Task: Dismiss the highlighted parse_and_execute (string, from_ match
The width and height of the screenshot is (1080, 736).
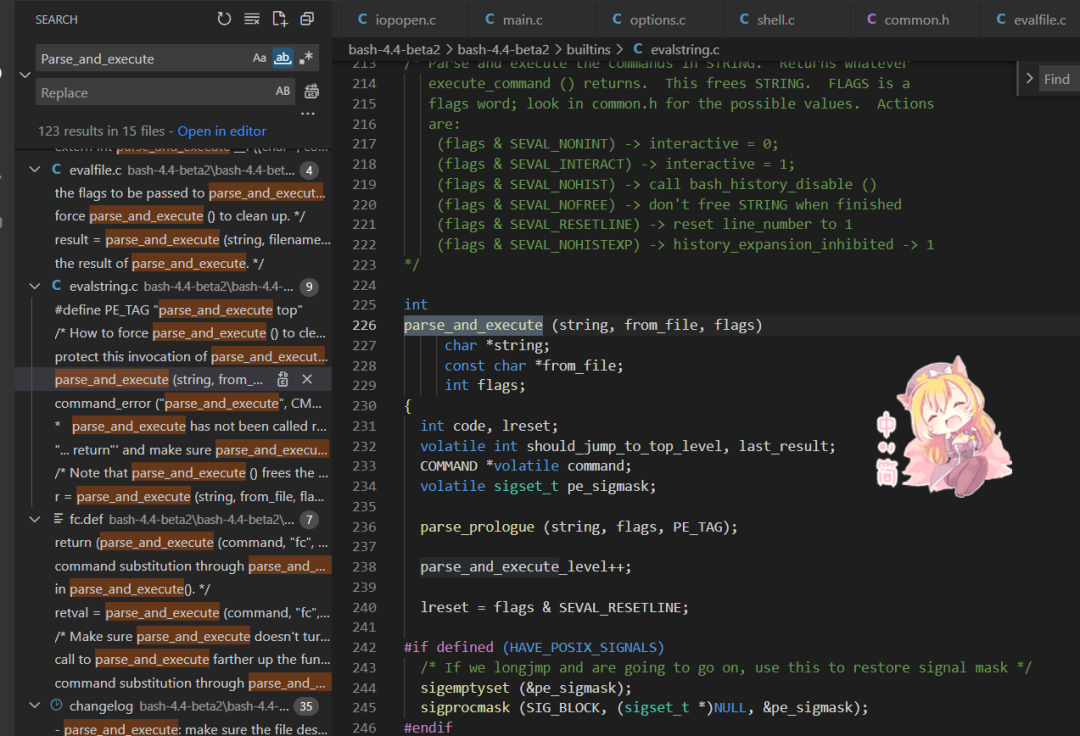Action: (x=307, y=379)
